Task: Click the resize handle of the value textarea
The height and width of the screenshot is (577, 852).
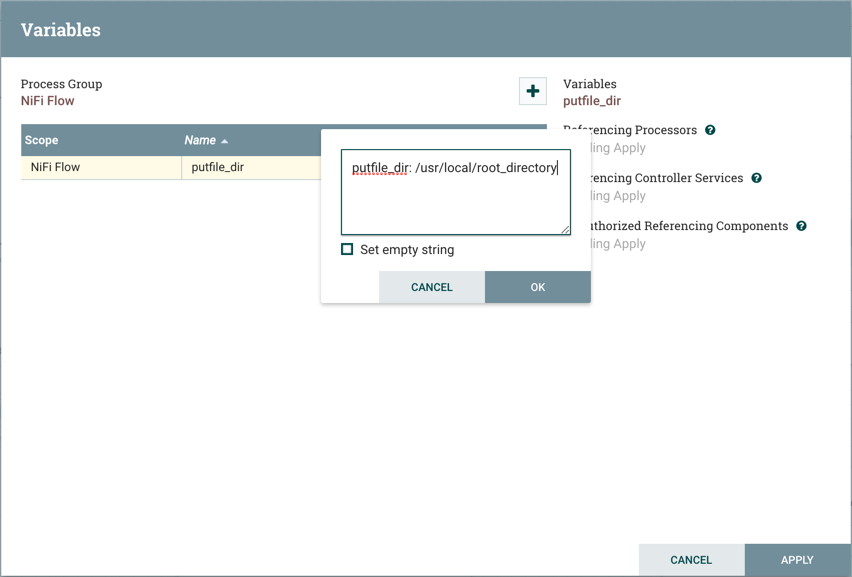Action: (x=565, y=229)
